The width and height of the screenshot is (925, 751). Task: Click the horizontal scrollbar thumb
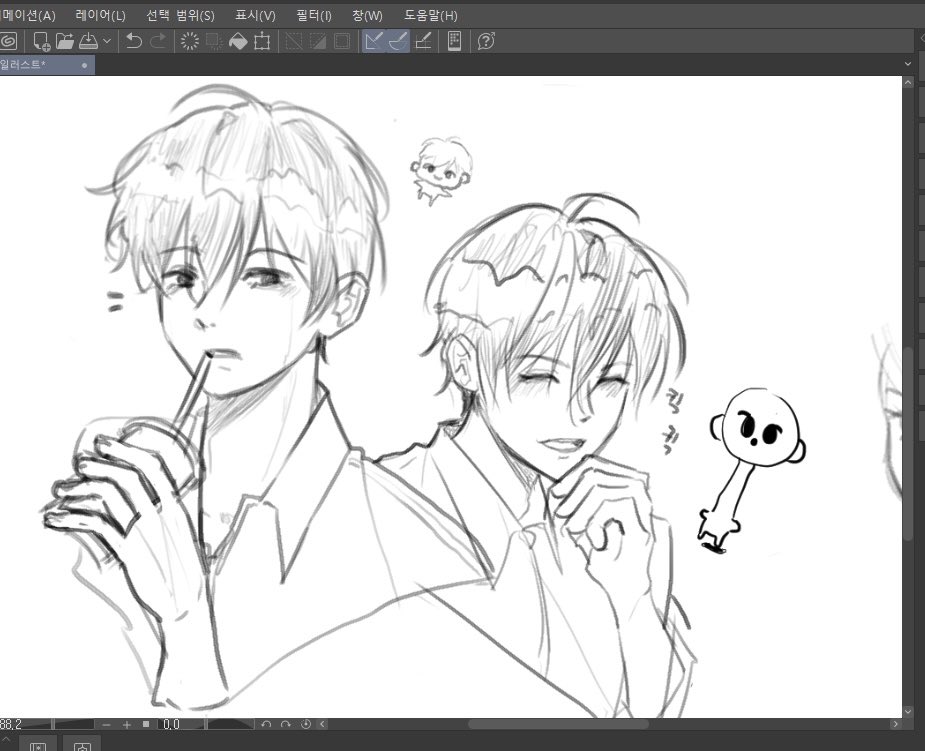[x=558, y=724]
